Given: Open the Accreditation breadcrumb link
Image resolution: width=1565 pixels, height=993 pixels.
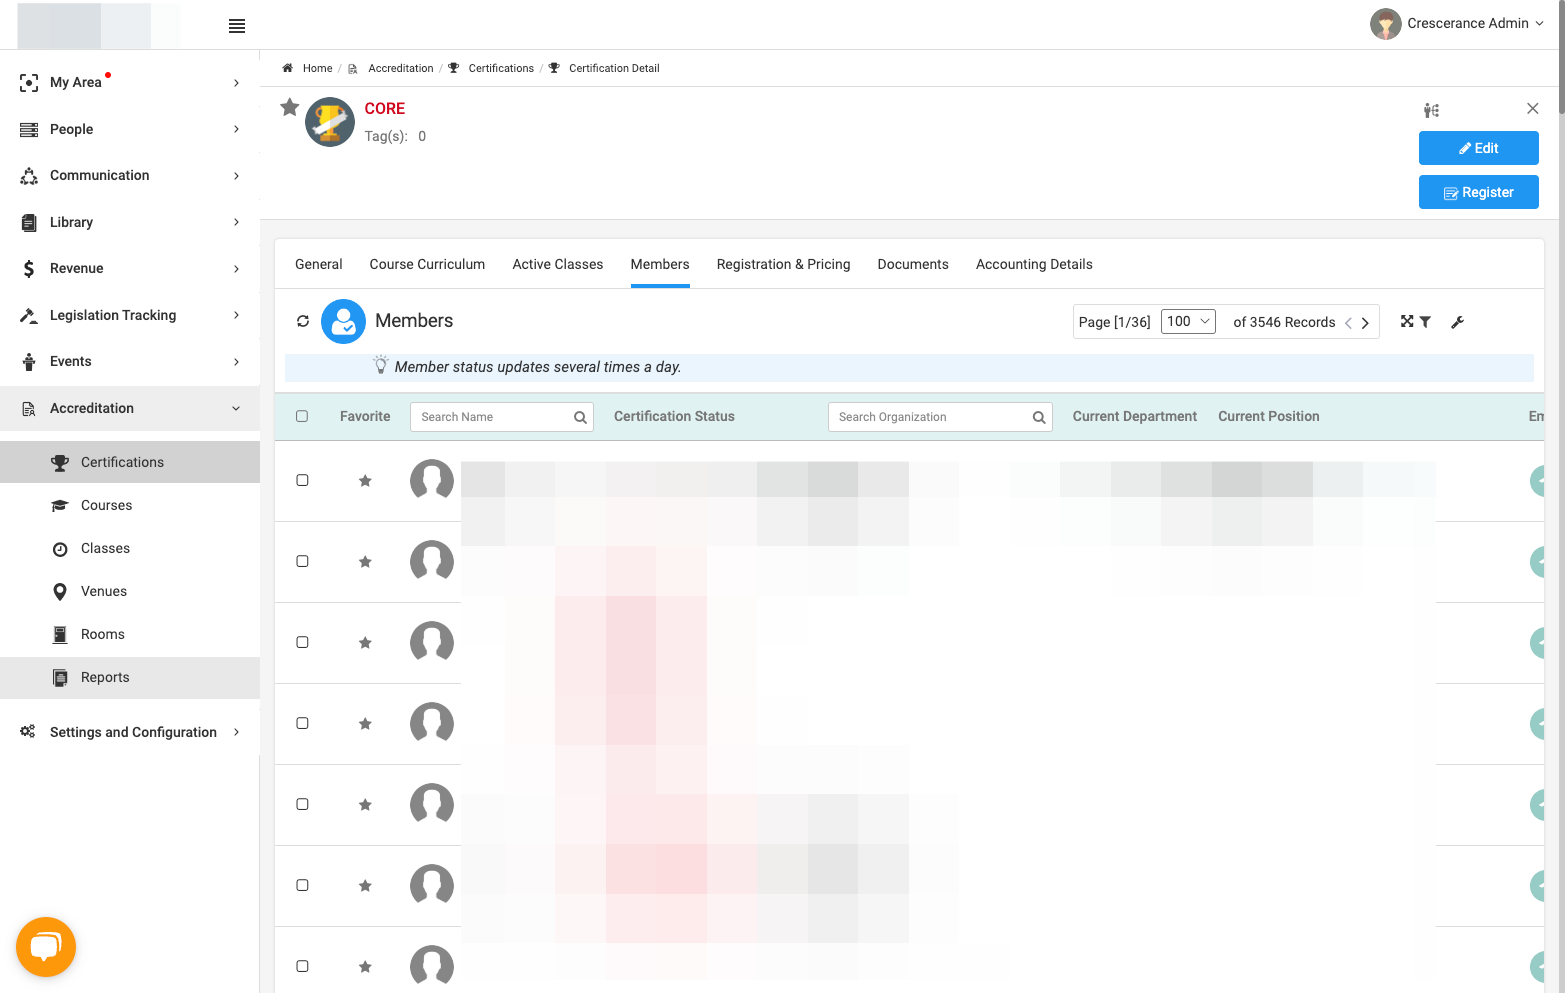Looking at the screenshot, I should [401, 68].
